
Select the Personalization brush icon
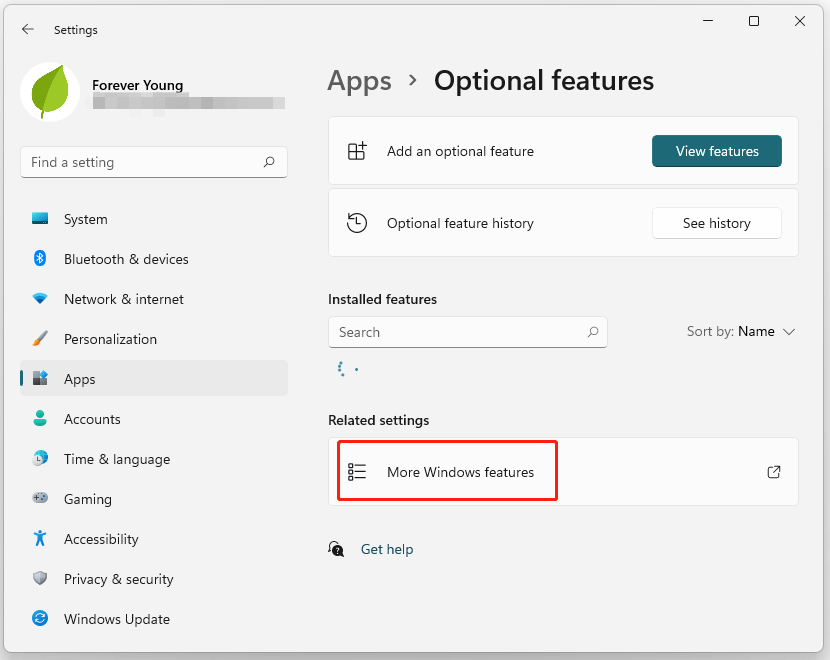tap(40, 339)
